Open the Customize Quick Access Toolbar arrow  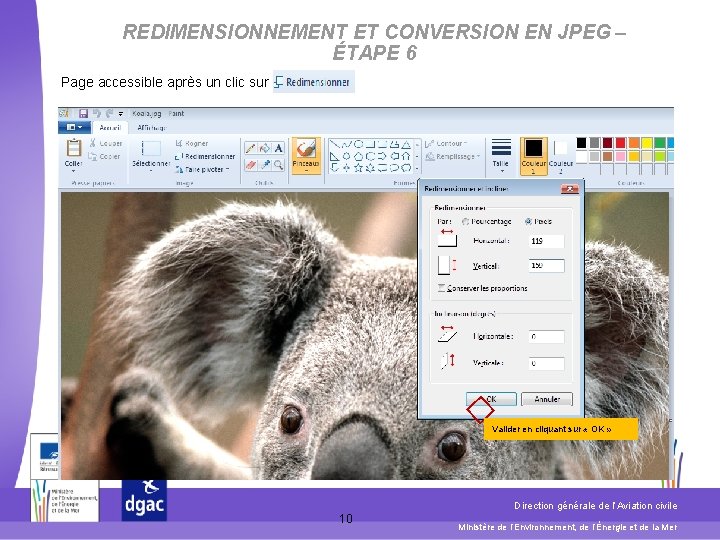pos(121,114)
